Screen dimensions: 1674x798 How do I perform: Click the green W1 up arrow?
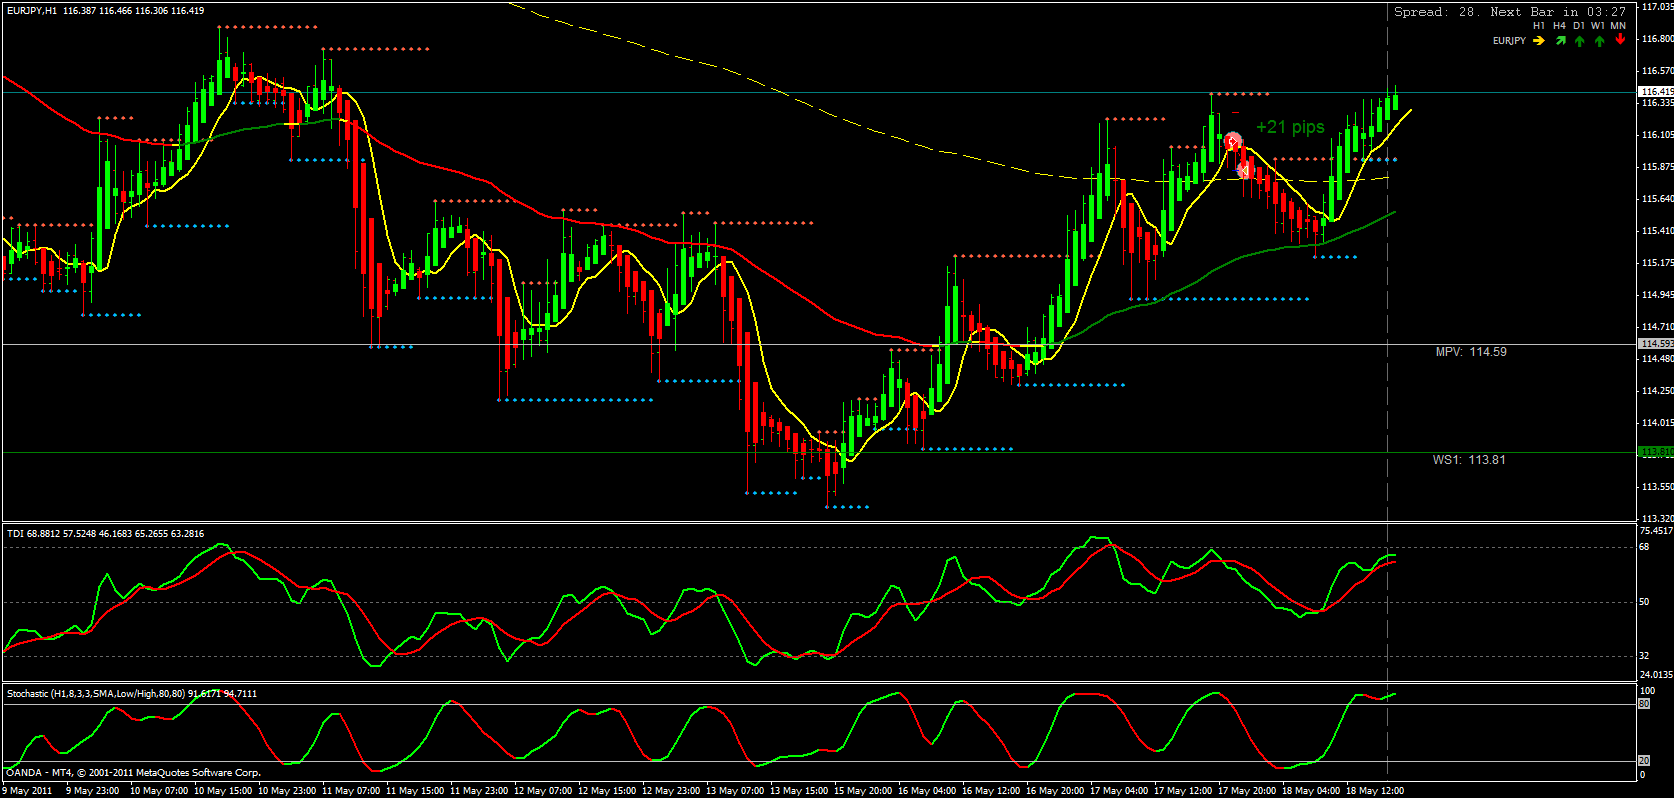coord(1600,41)
